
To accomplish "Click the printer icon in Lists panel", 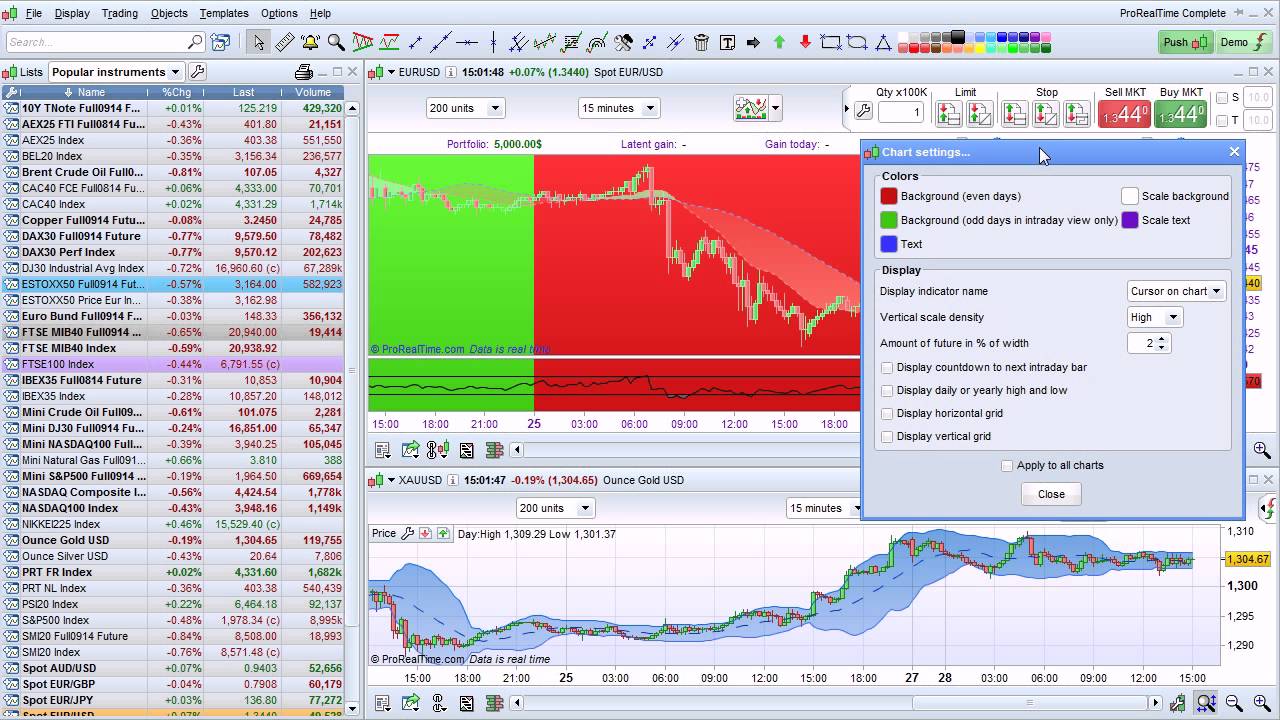I will (304, 72).
